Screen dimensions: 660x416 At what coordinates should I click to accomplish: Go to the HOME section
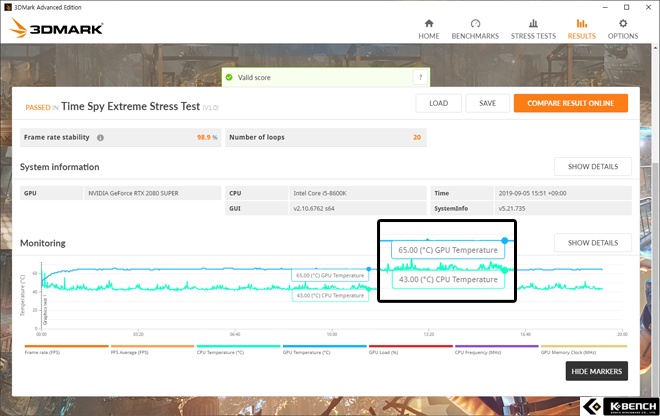[428, 29]
